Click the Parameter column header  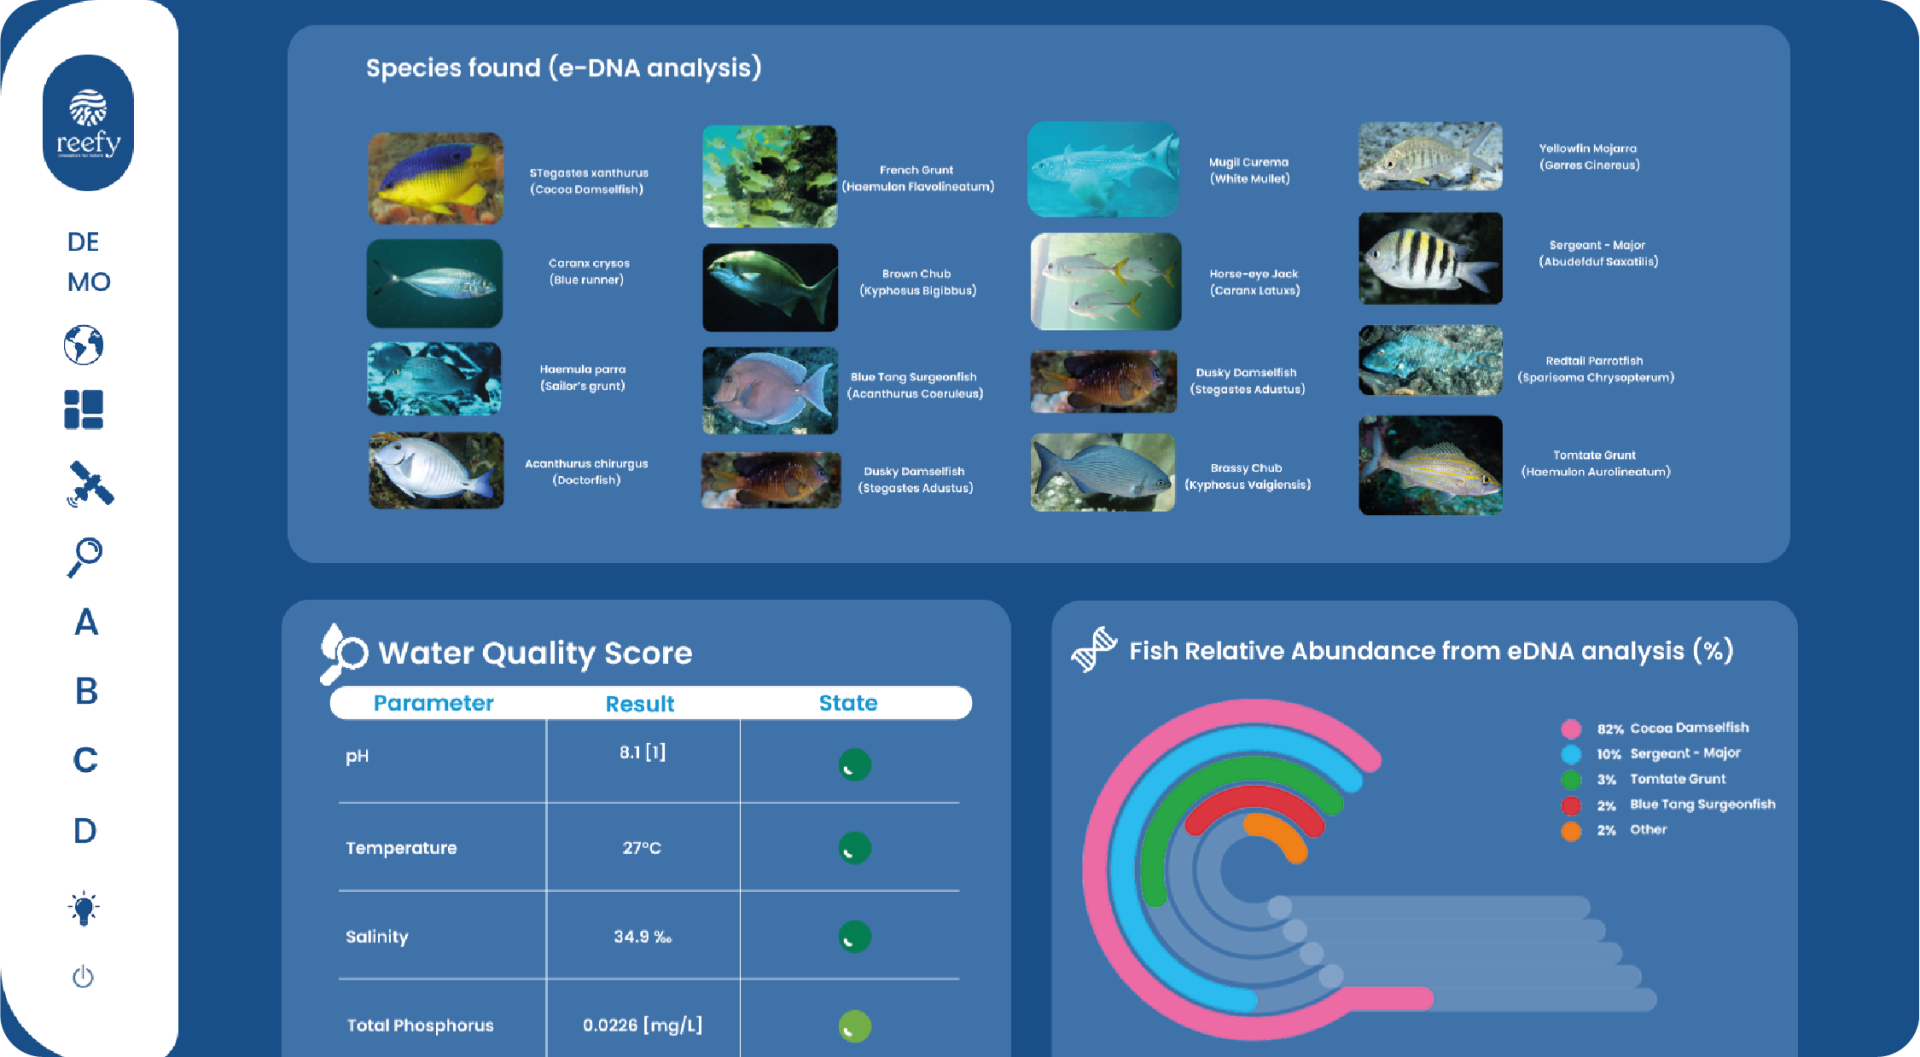pos(434,703)
